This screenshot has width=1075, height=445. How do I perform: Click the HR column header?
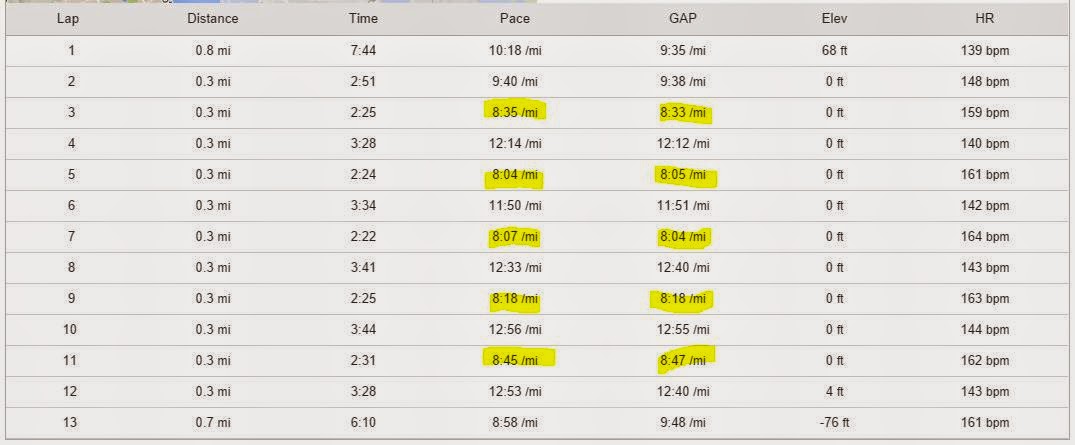(985, 19)
